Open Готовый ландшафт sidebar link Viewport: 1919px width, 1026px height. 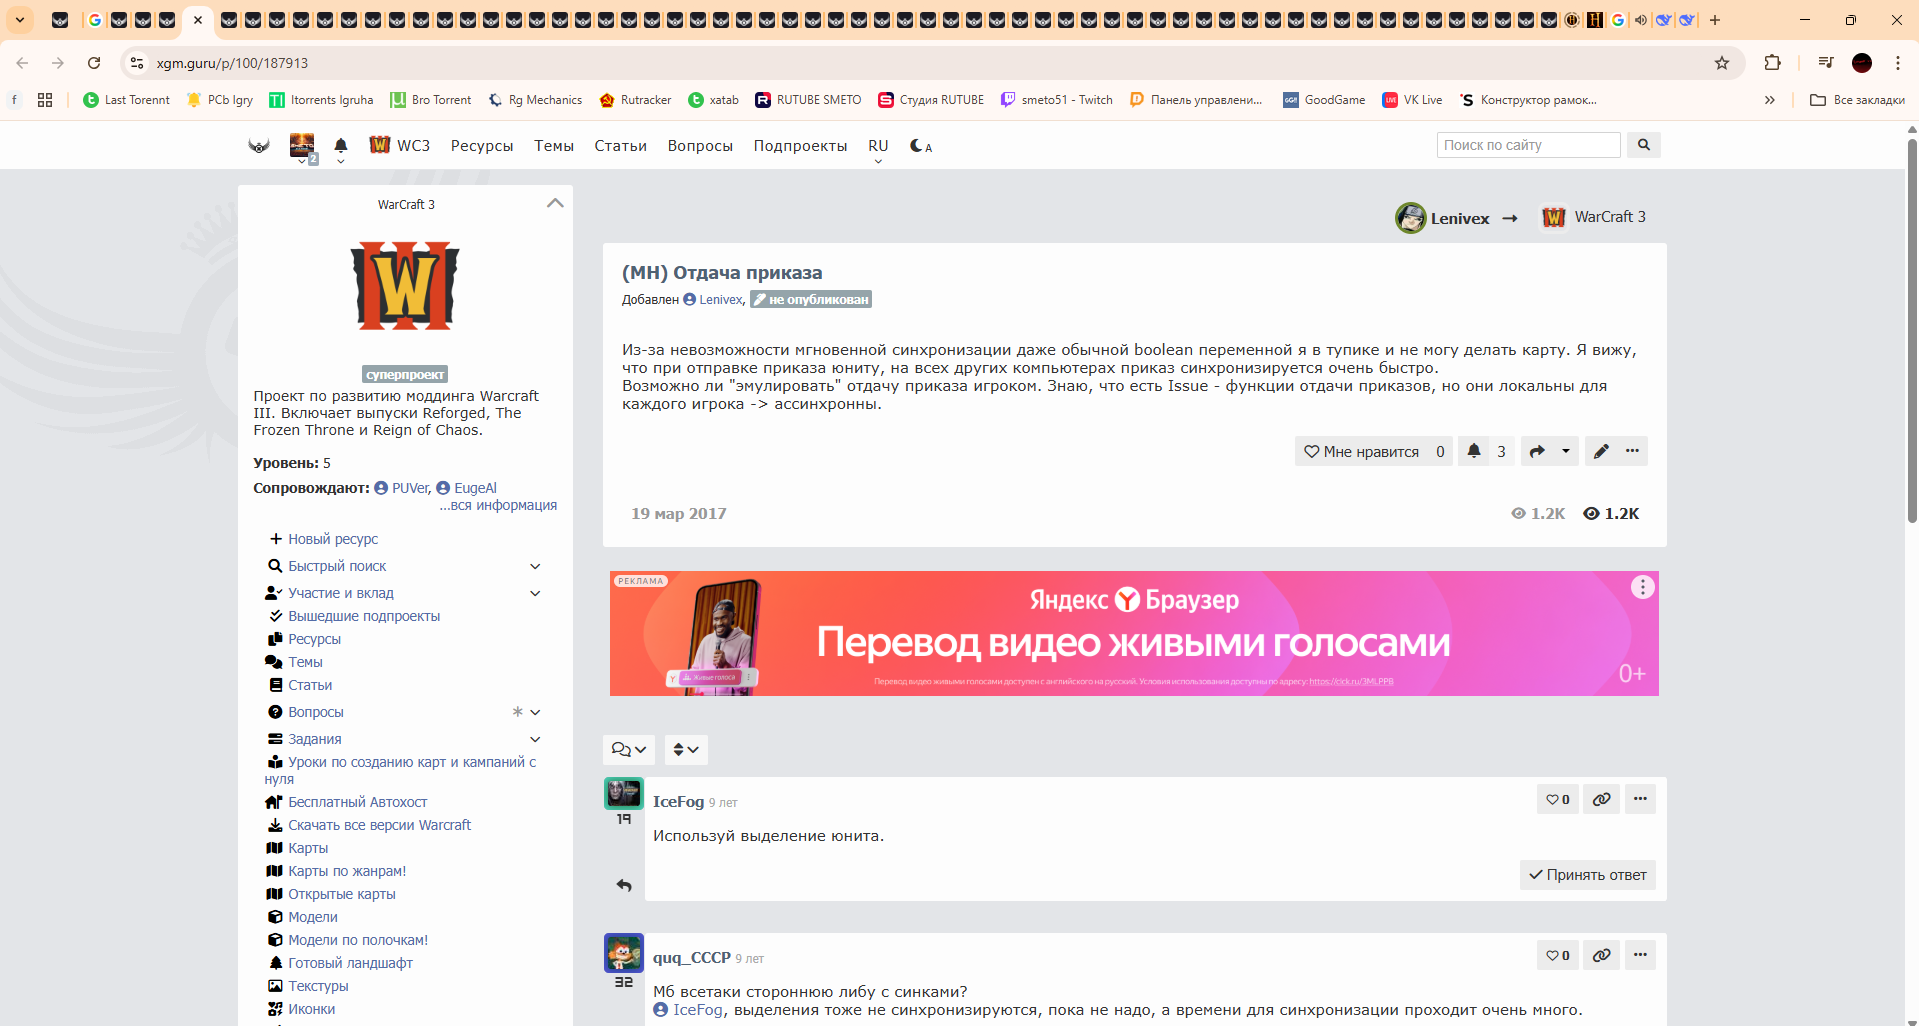coord(350,963)
